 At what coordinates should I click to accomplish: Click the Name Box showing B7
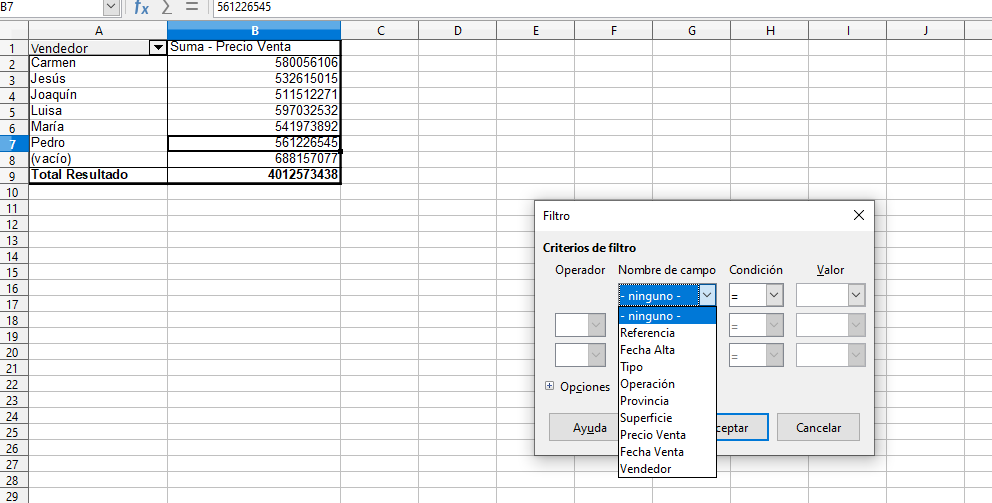(51, 7)
